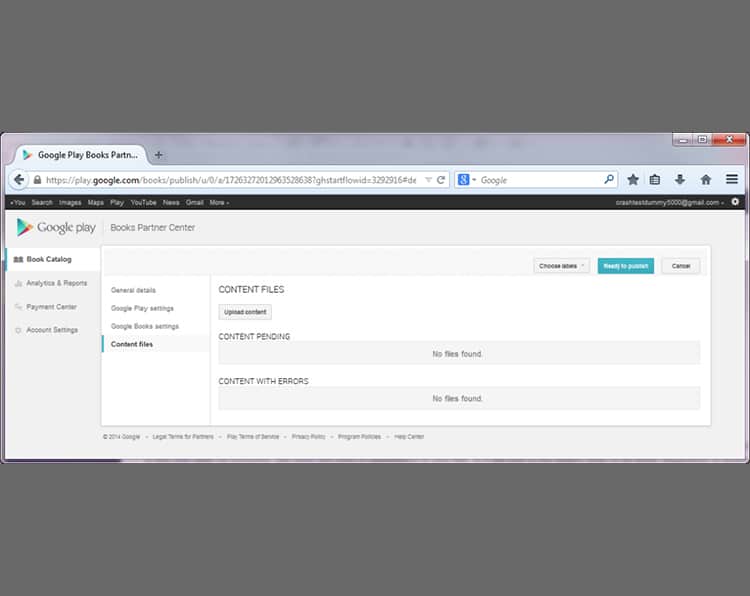Click the Google search engine icon

pyautogui.click(x=463, y=180)
